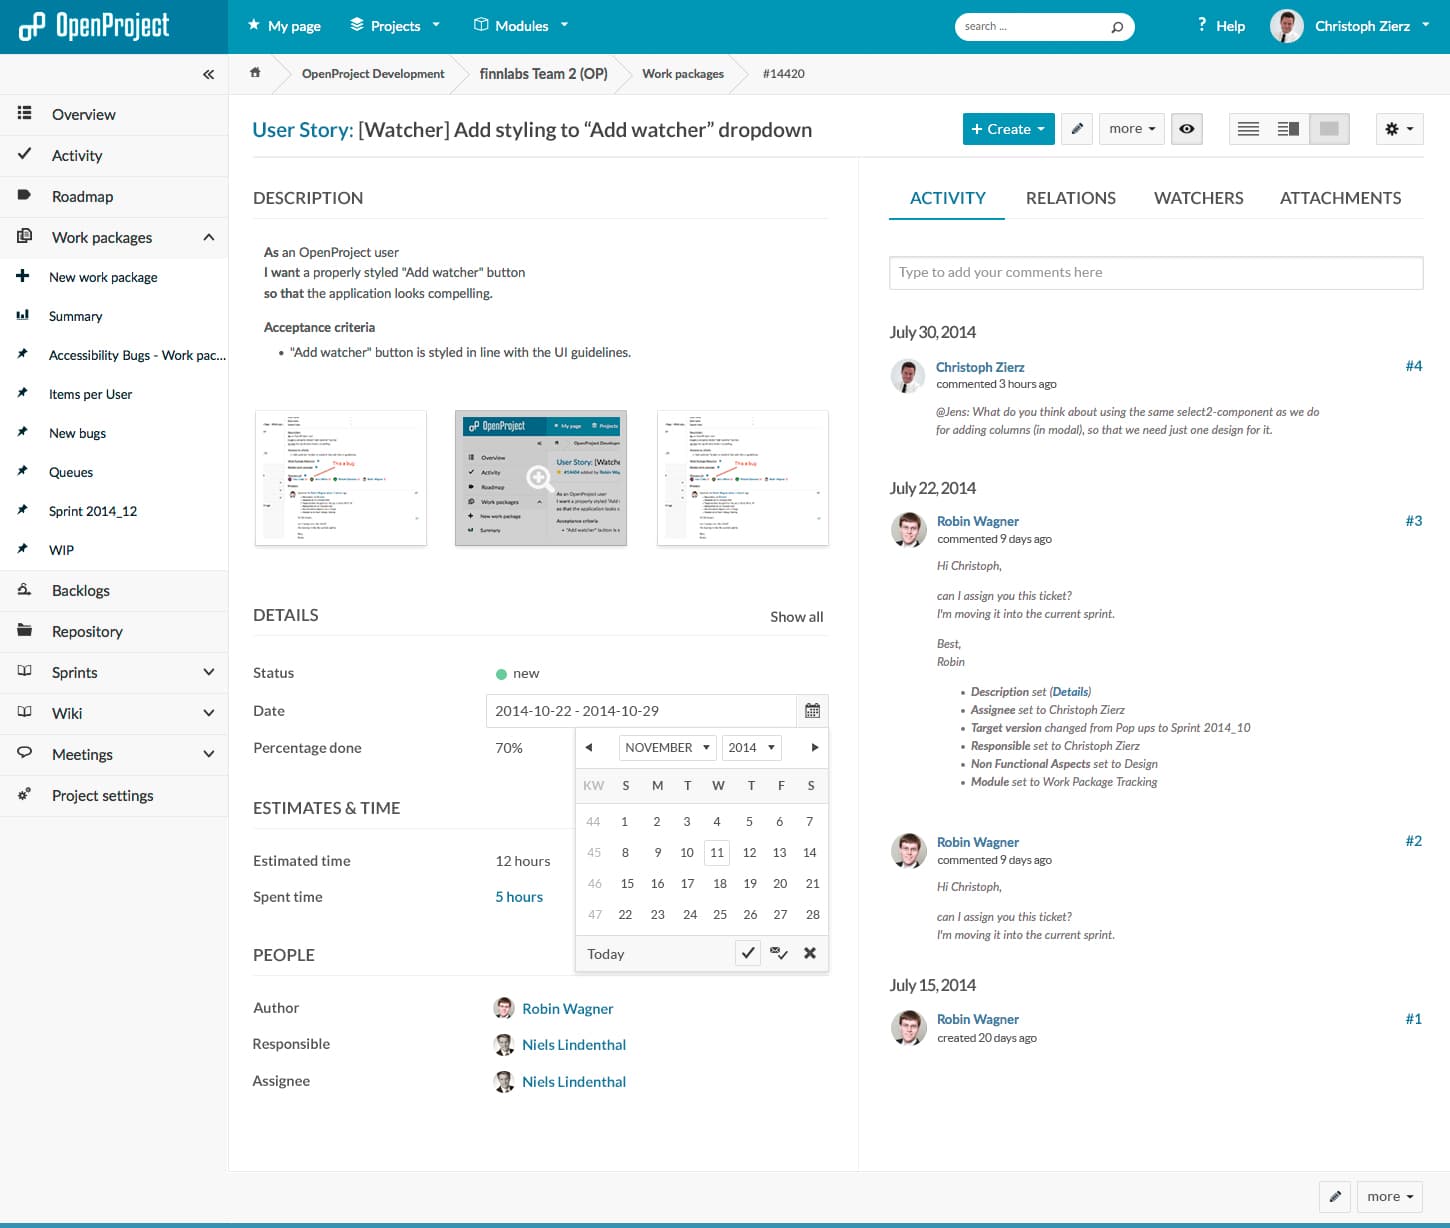Toggle watch status with eye icon
1450x1228 pixels.
pos(1186,129)
